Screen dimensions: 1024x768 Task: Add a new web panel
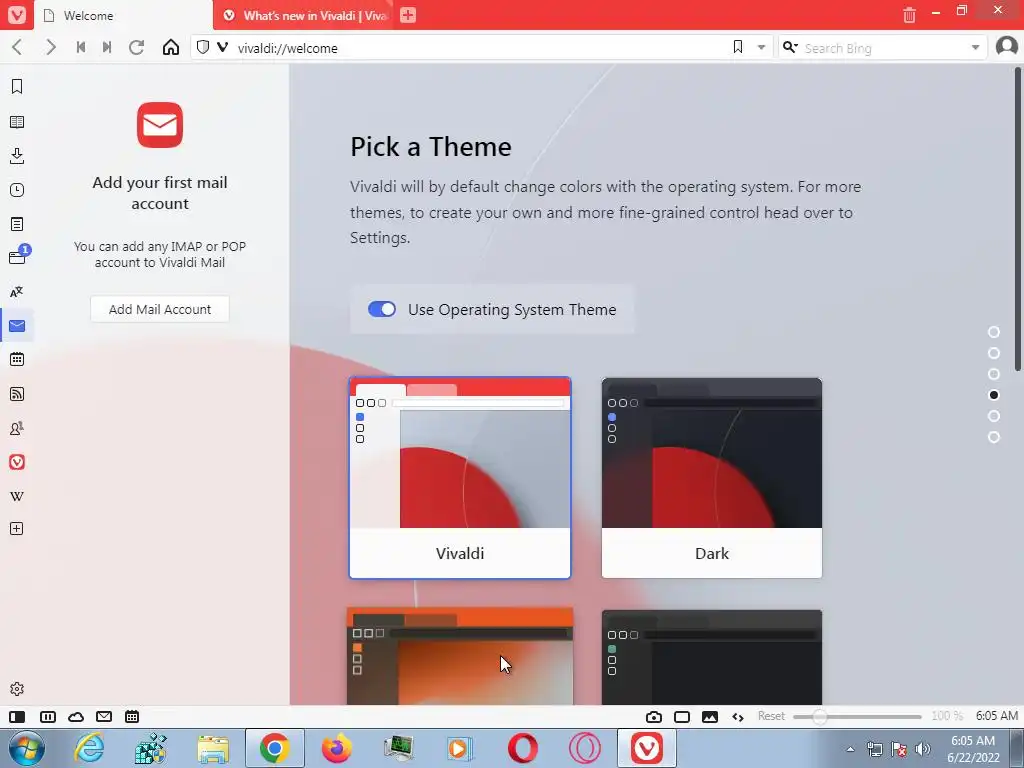(17, 528)
